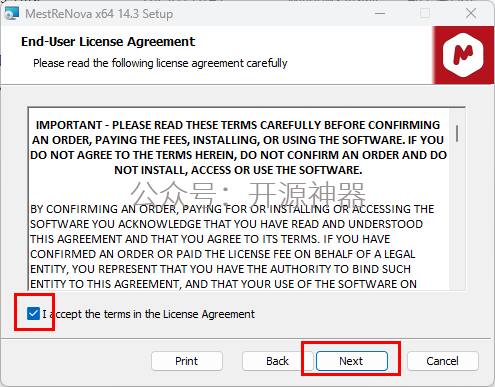The width and height of the screenshot is (495, 387).
Task: Click the line starting "IMPORTANT - PLEASE READ"
Action: 238,125
